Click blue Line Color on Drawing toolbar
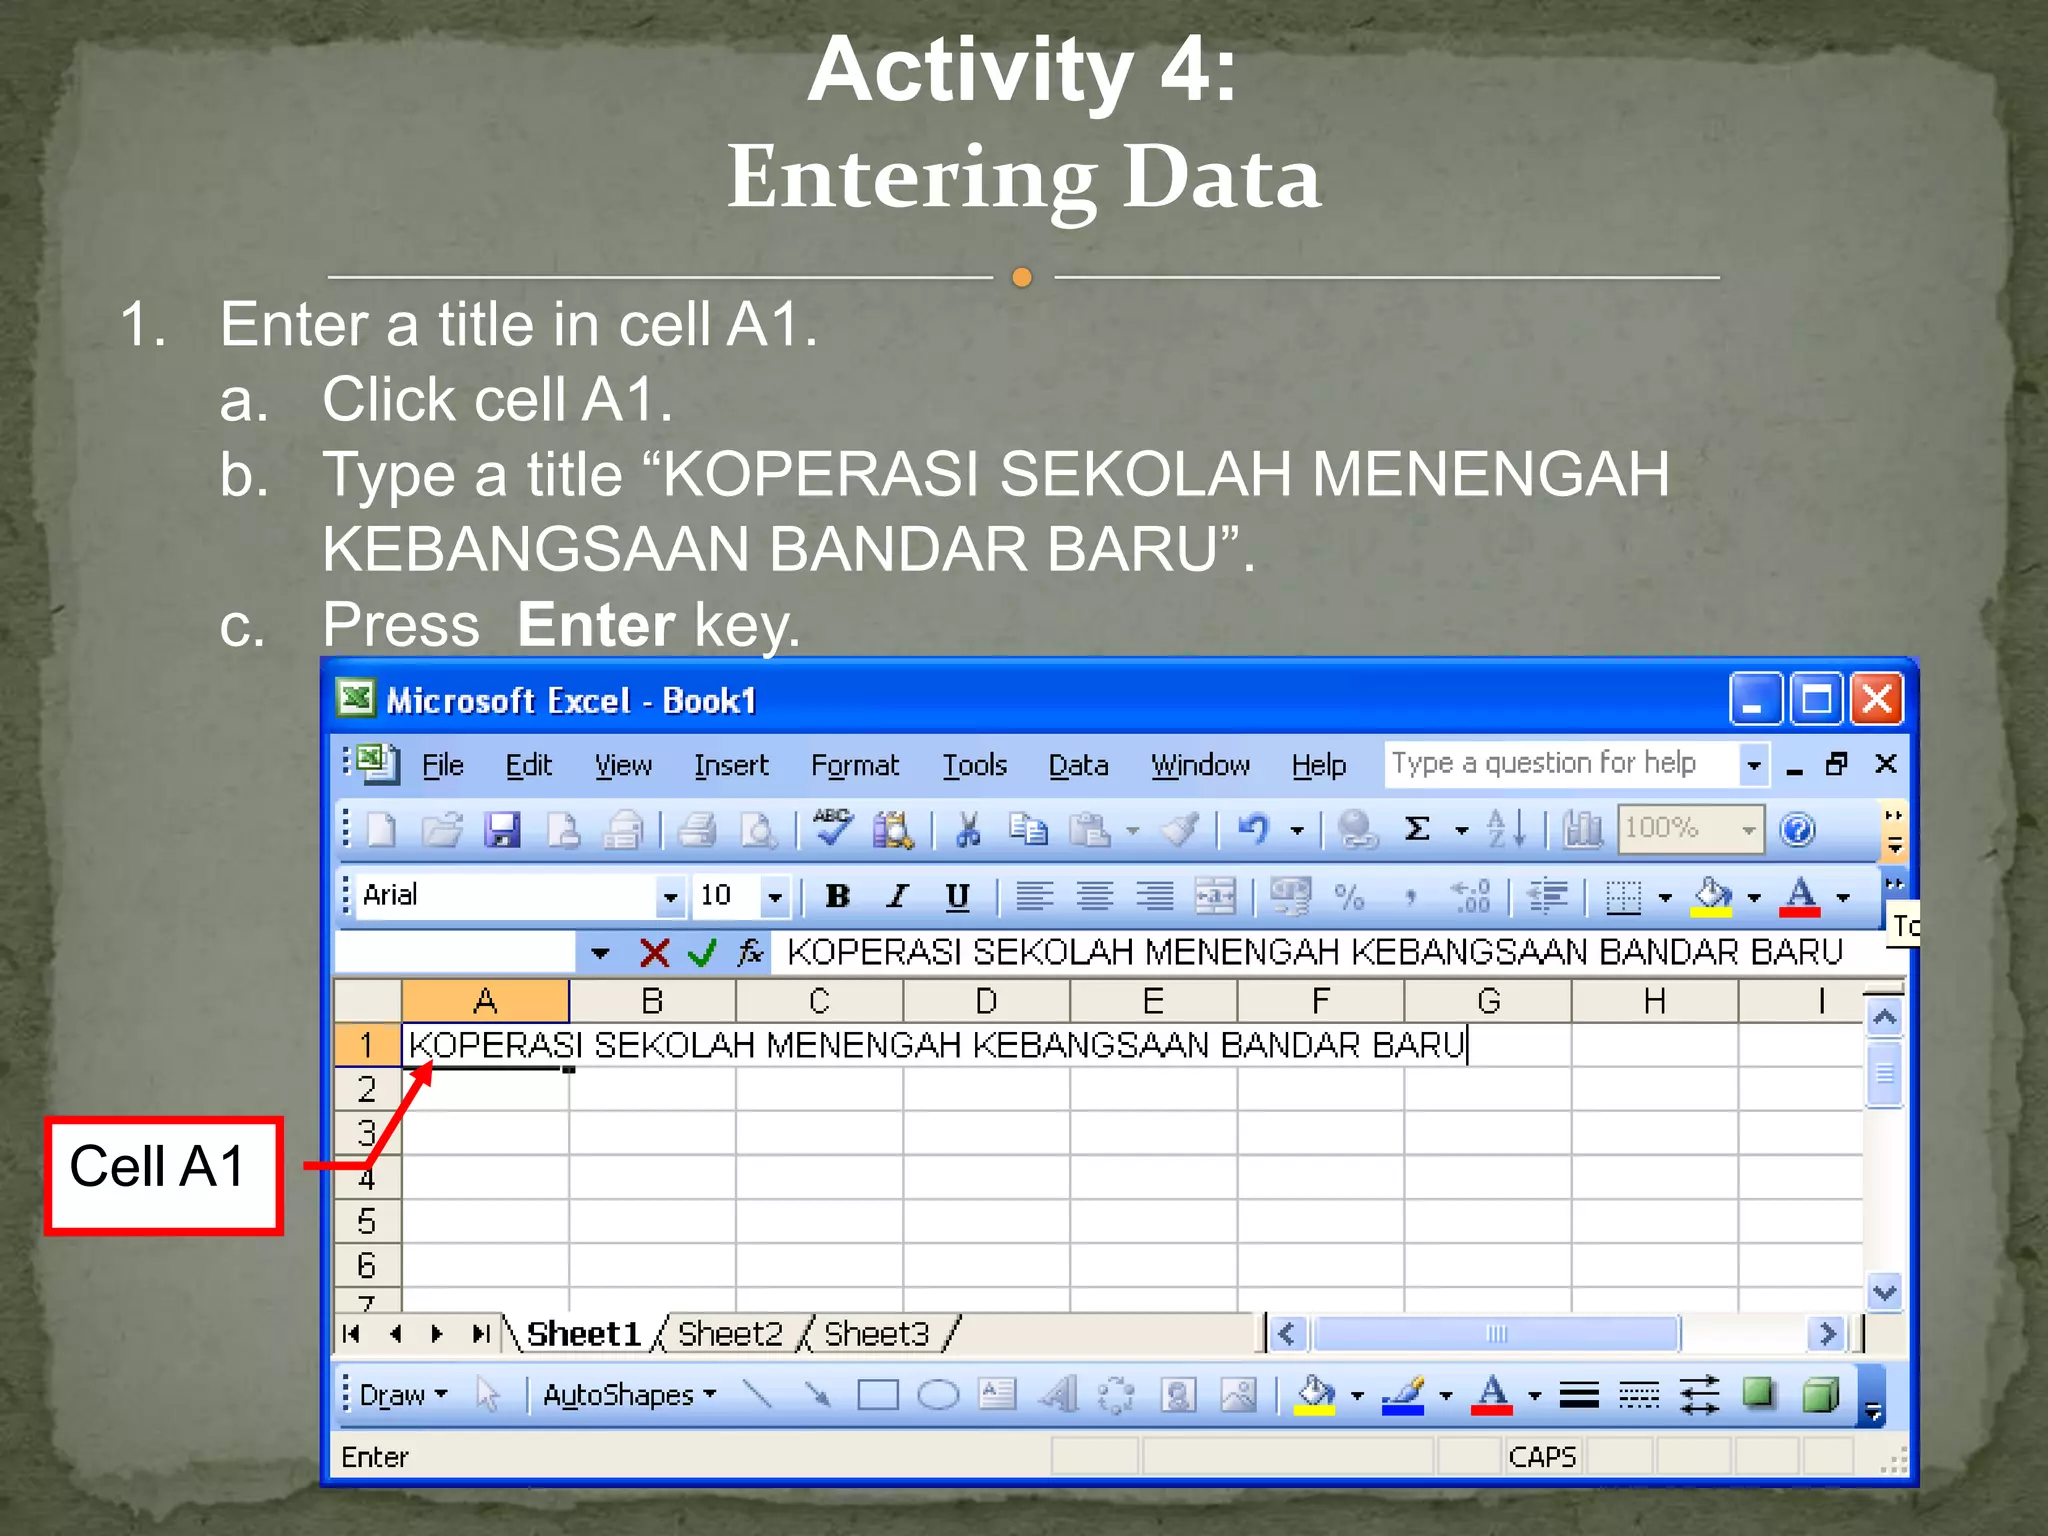Screen dimensions: 2048x1536 (x=1403, y=1394)
